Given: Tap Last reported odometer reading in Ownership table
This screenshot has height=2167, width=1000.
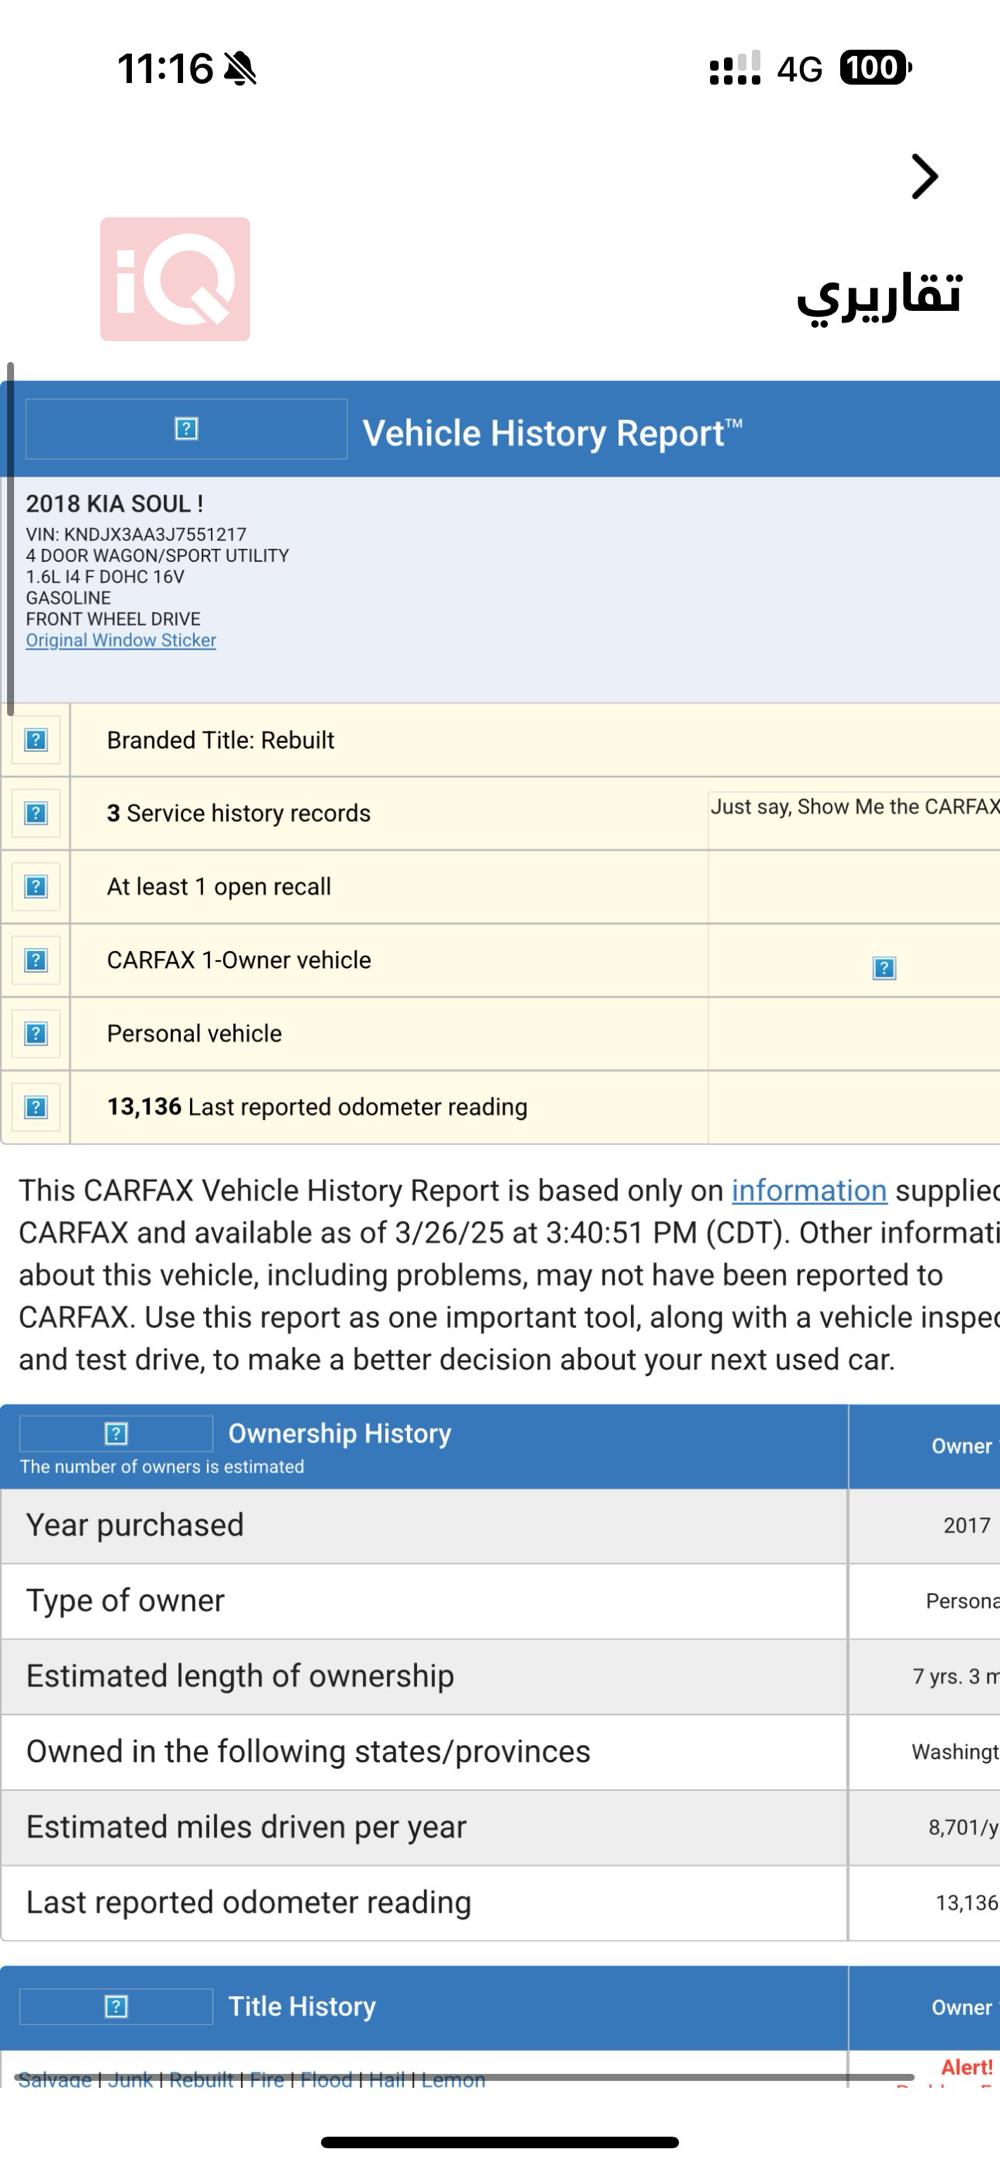Looking at the screenshot, I should point(248,1902).
